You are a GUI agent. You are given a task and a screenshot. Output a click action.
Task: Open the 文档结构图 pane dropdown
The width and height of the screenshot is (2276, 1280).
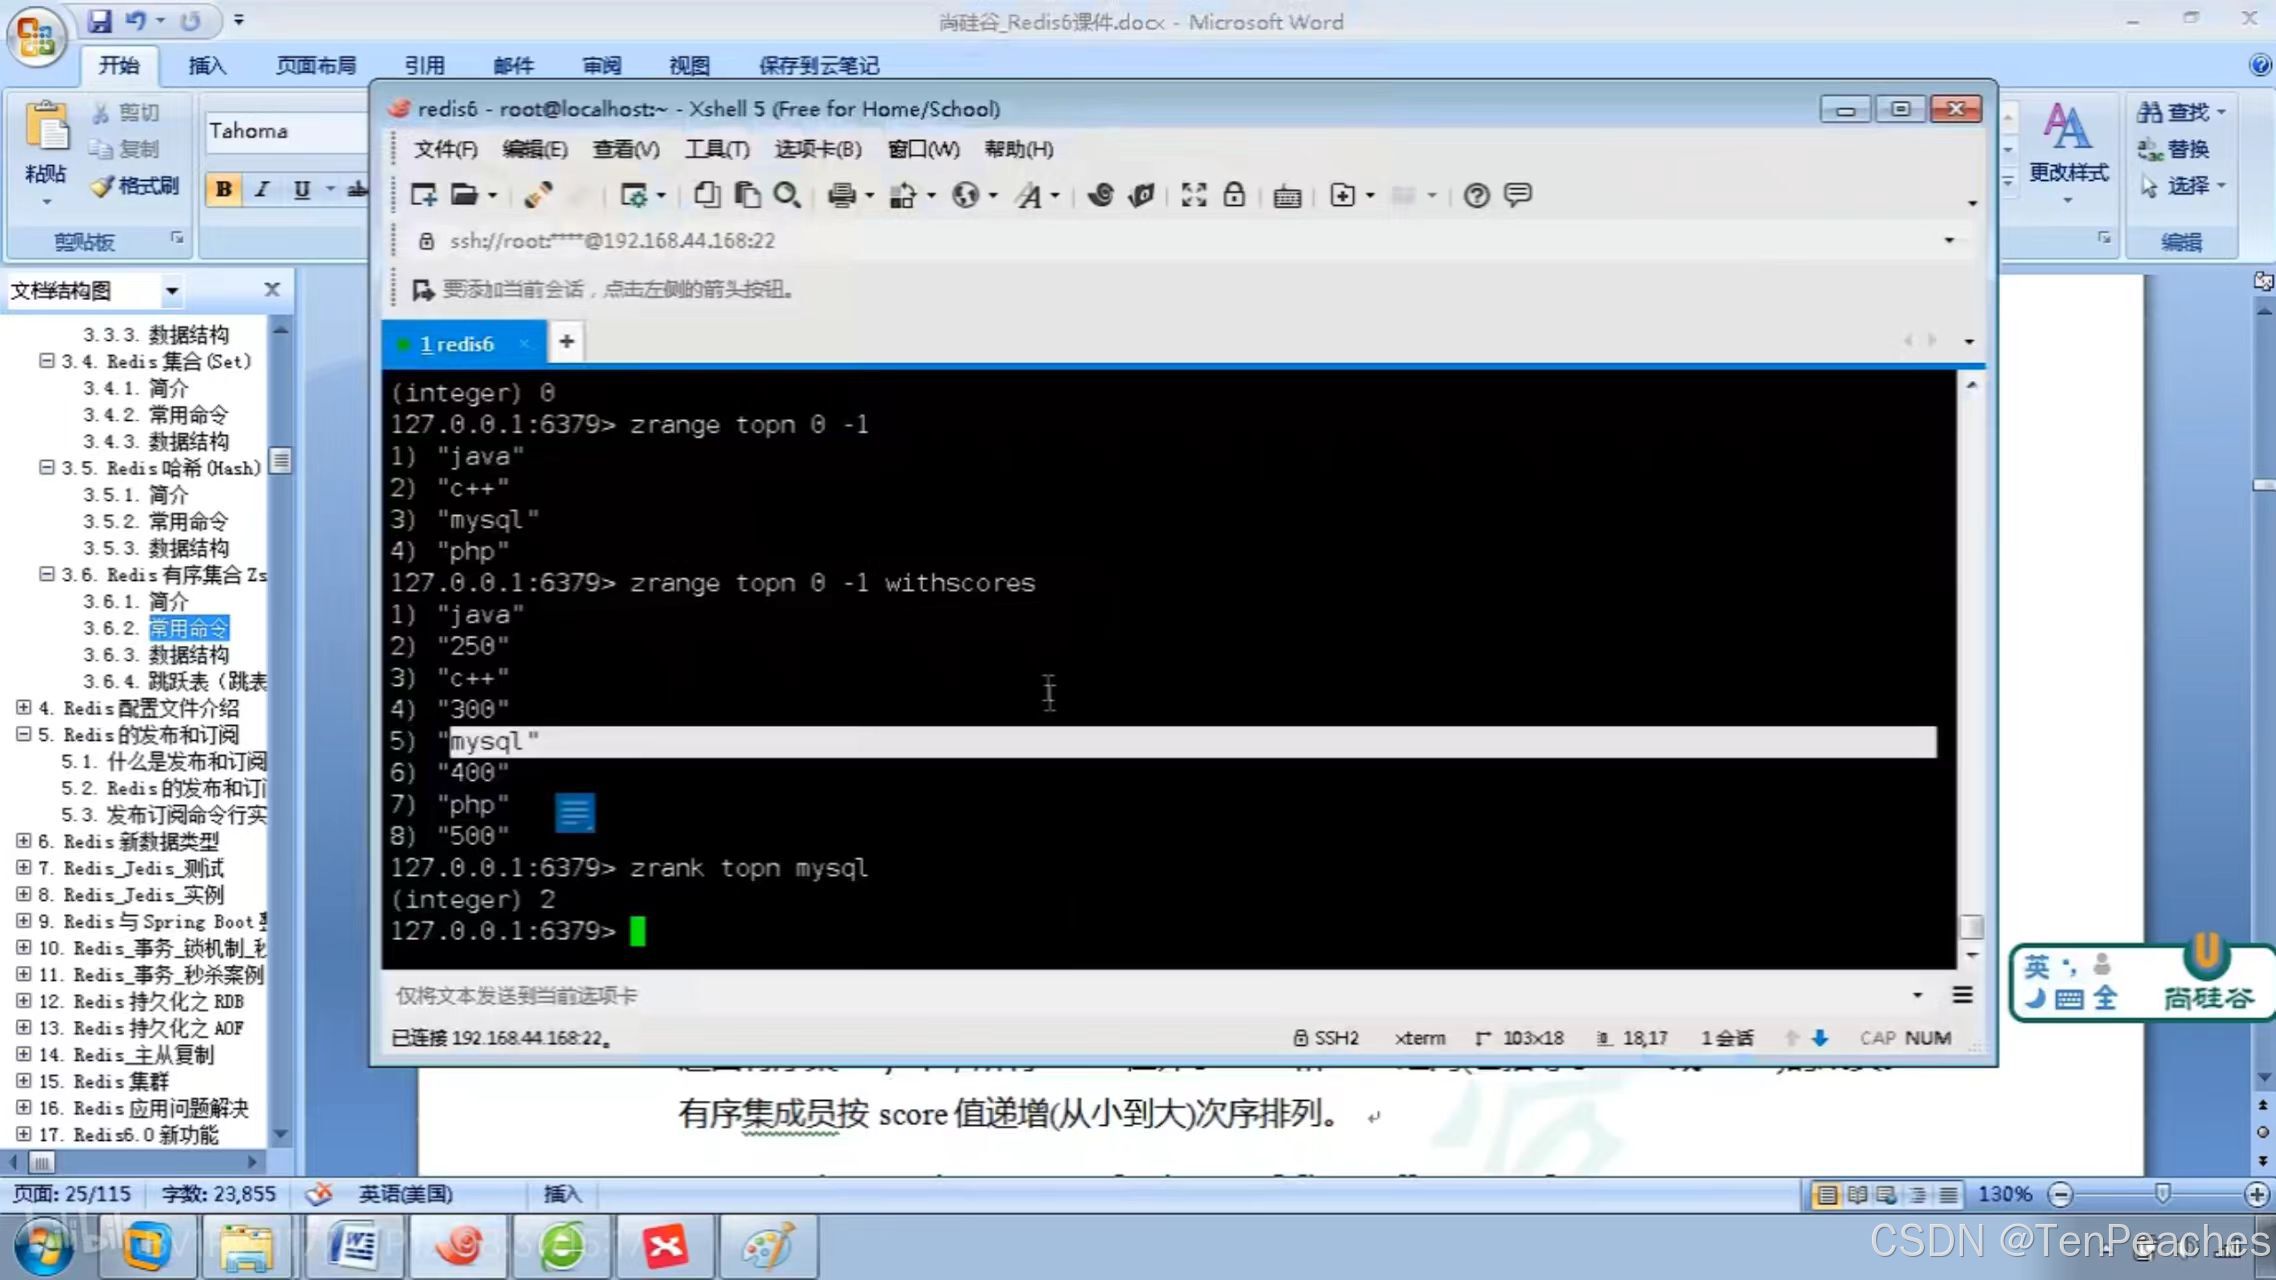(x=172, y=291)
